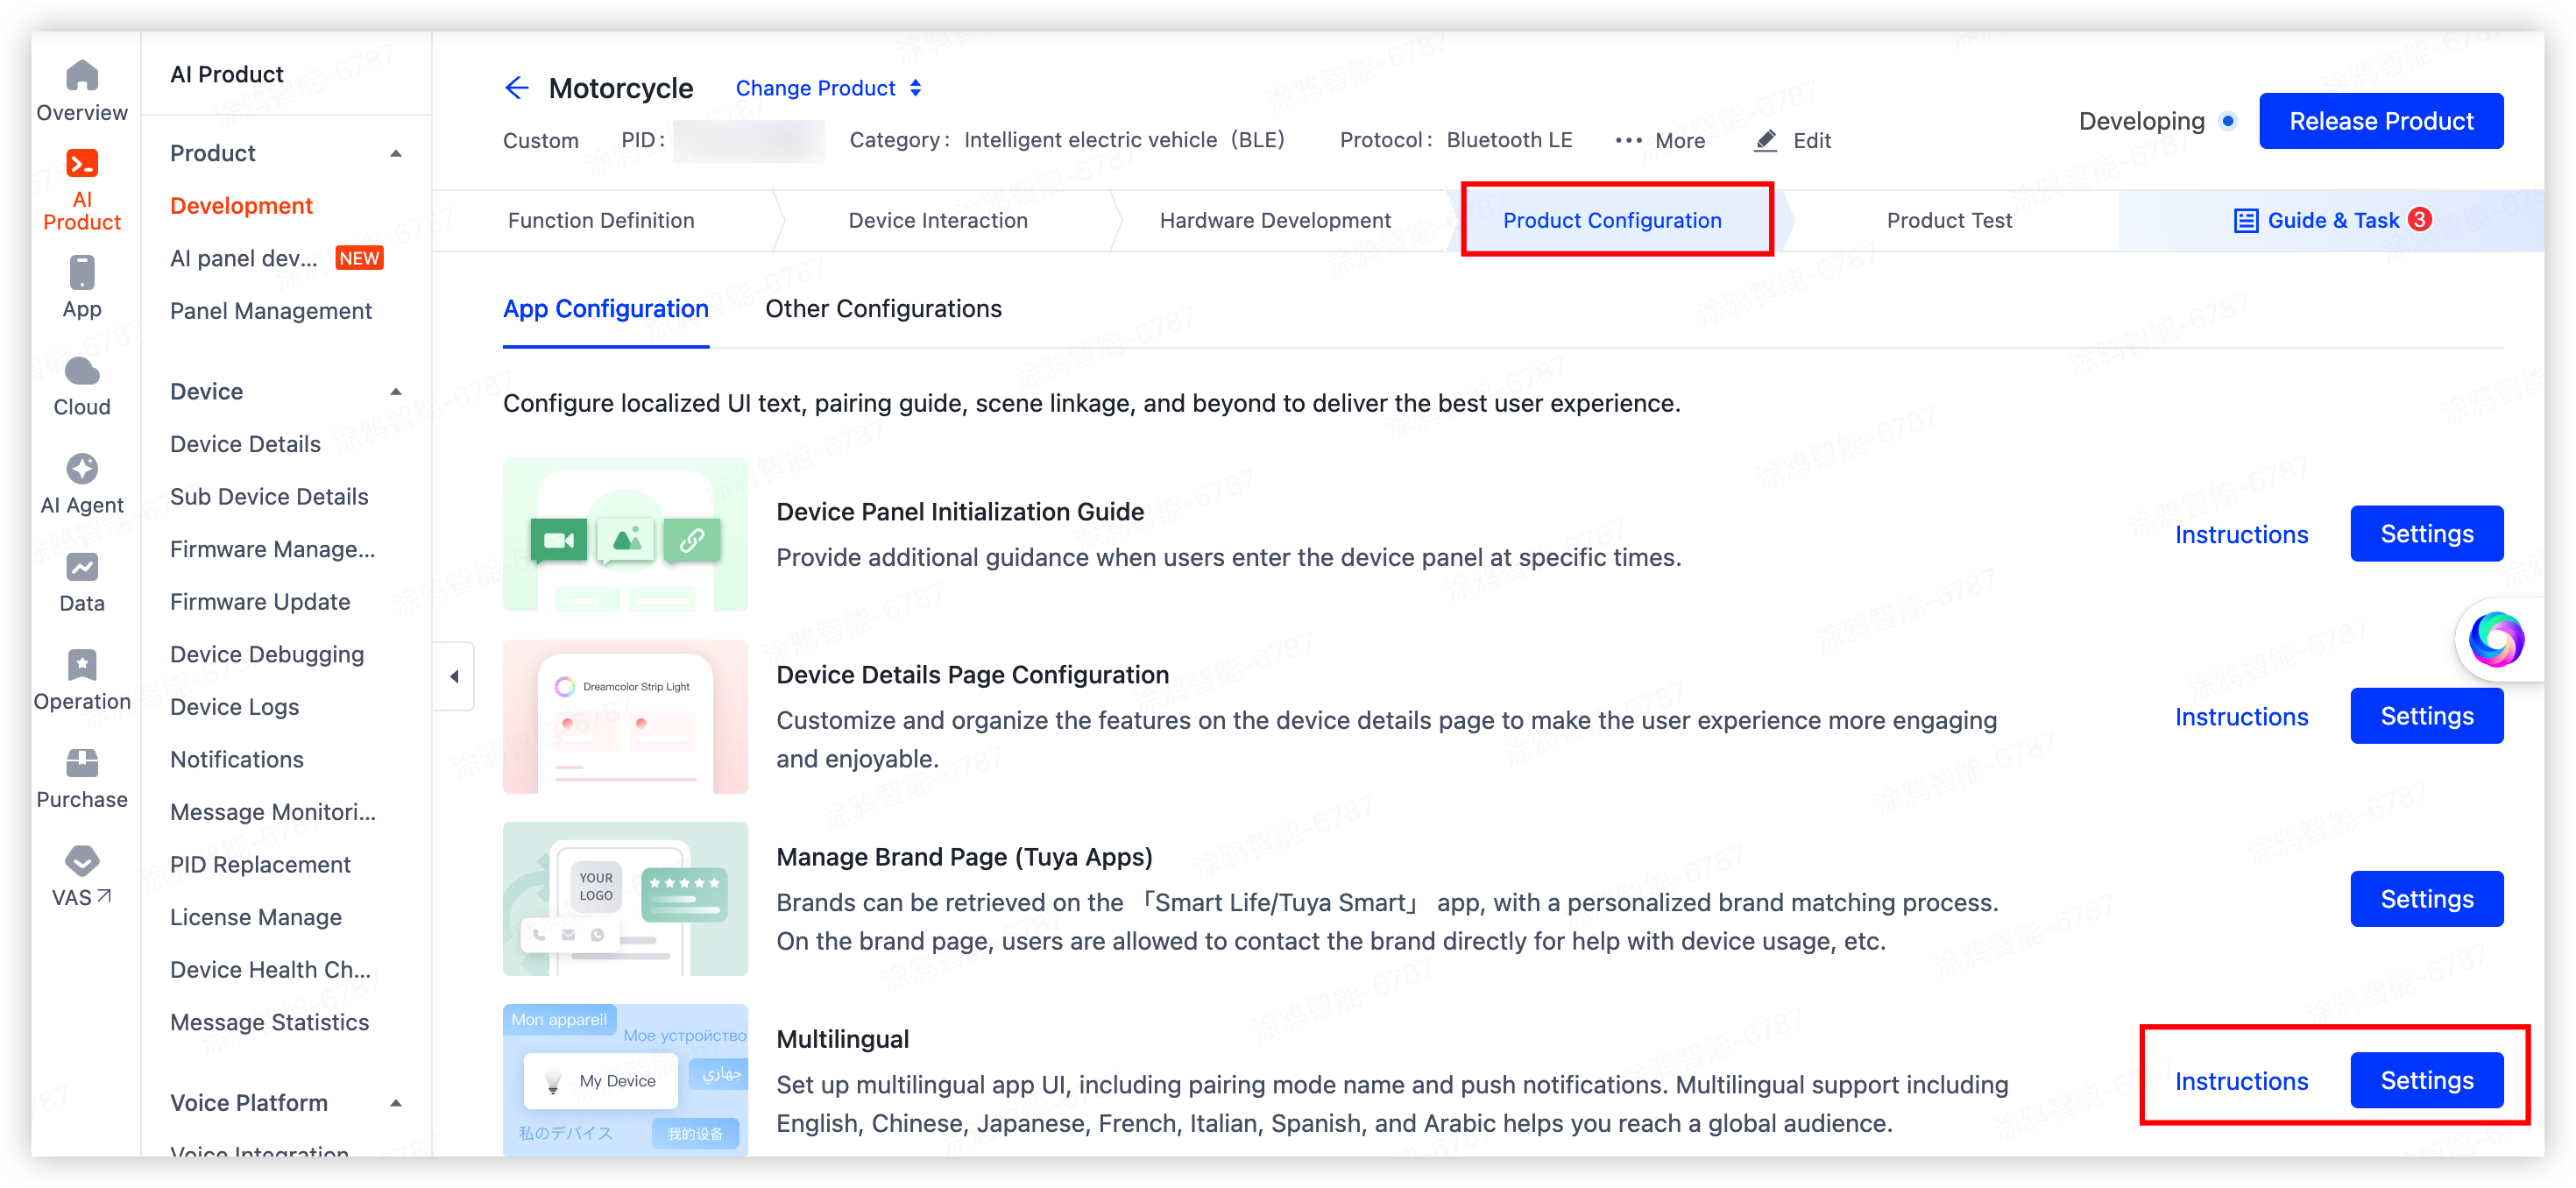The height and width of the screenshot is (1188, 2576).
Task: Open Settings for Multilingual
Action: (2427, 1081)
